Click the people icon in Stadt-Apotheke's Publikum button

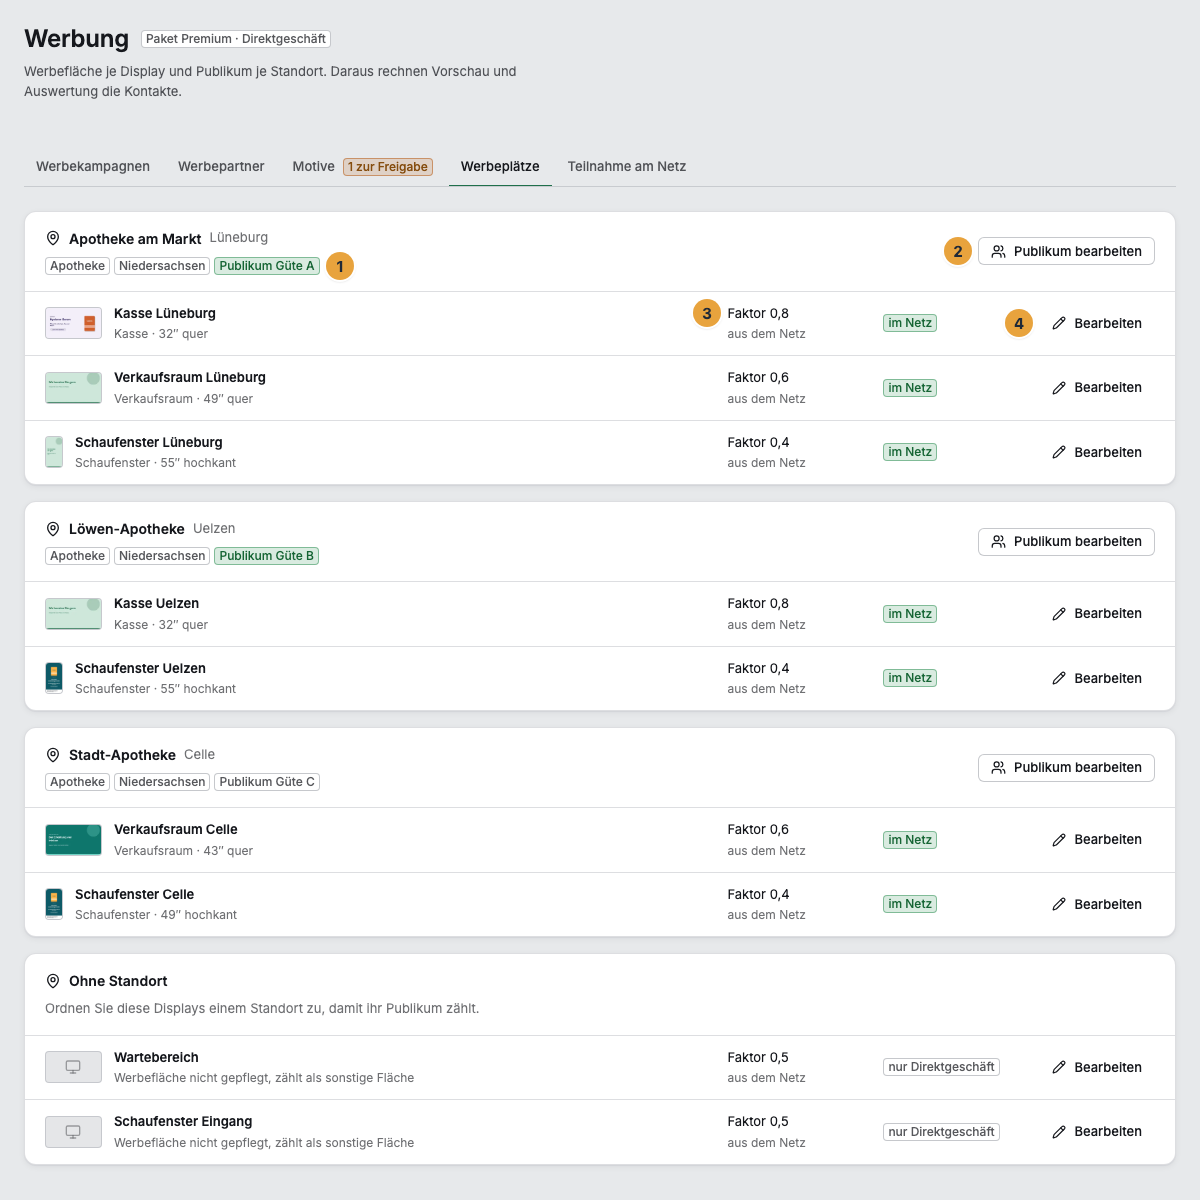998,768
